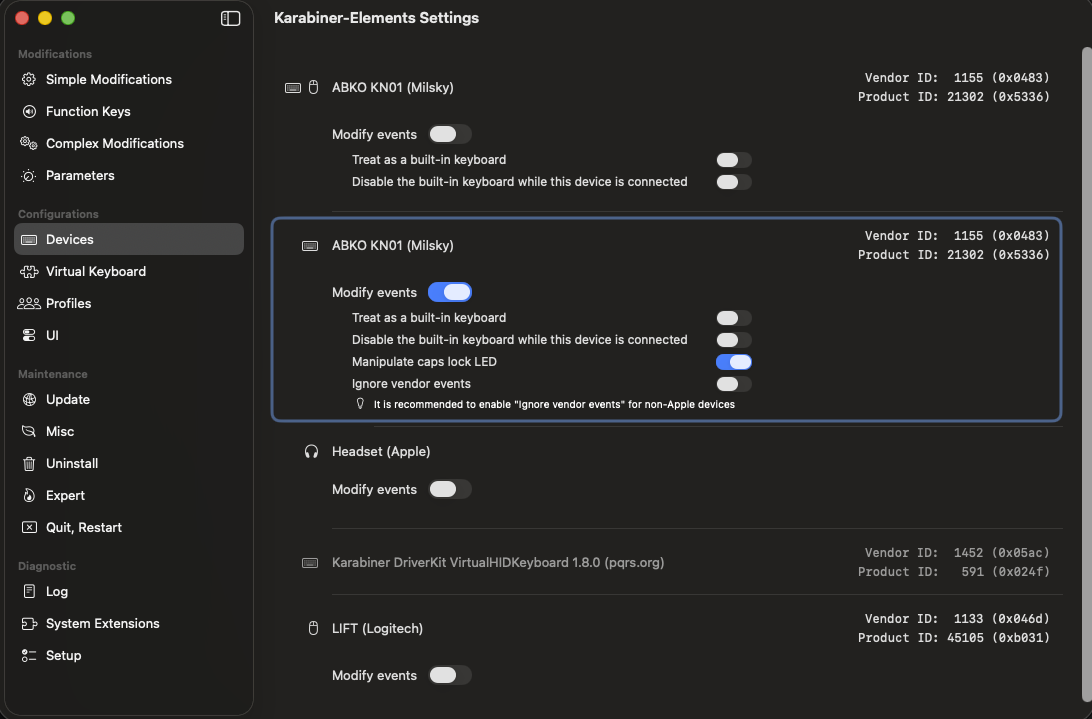Go to Complex Modifications

point(129,144)
